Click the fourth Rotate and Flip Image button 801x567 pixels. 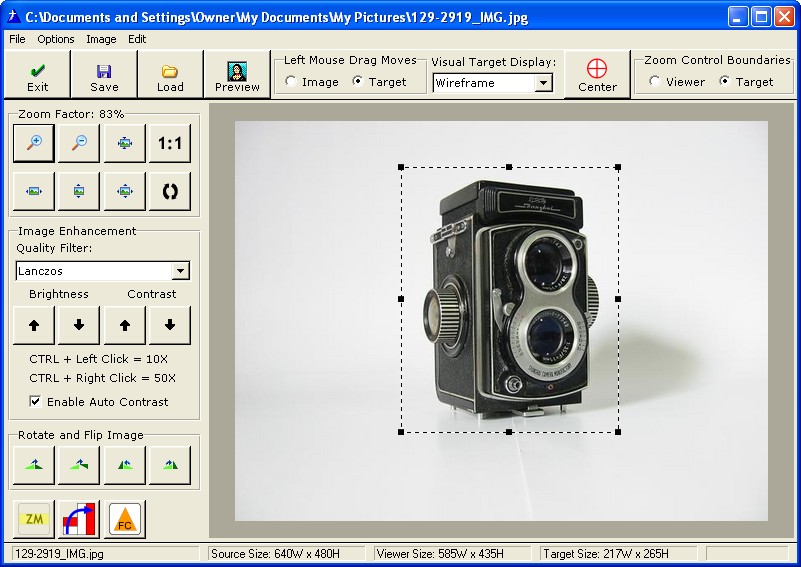pyautogui.click(x=170, y=465)
